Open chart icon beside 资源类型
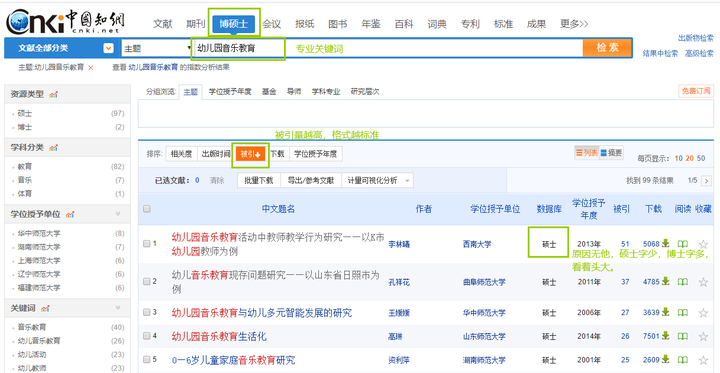Image resolution: width=720 pixels, height=373 pixels. tap(53, 95)
